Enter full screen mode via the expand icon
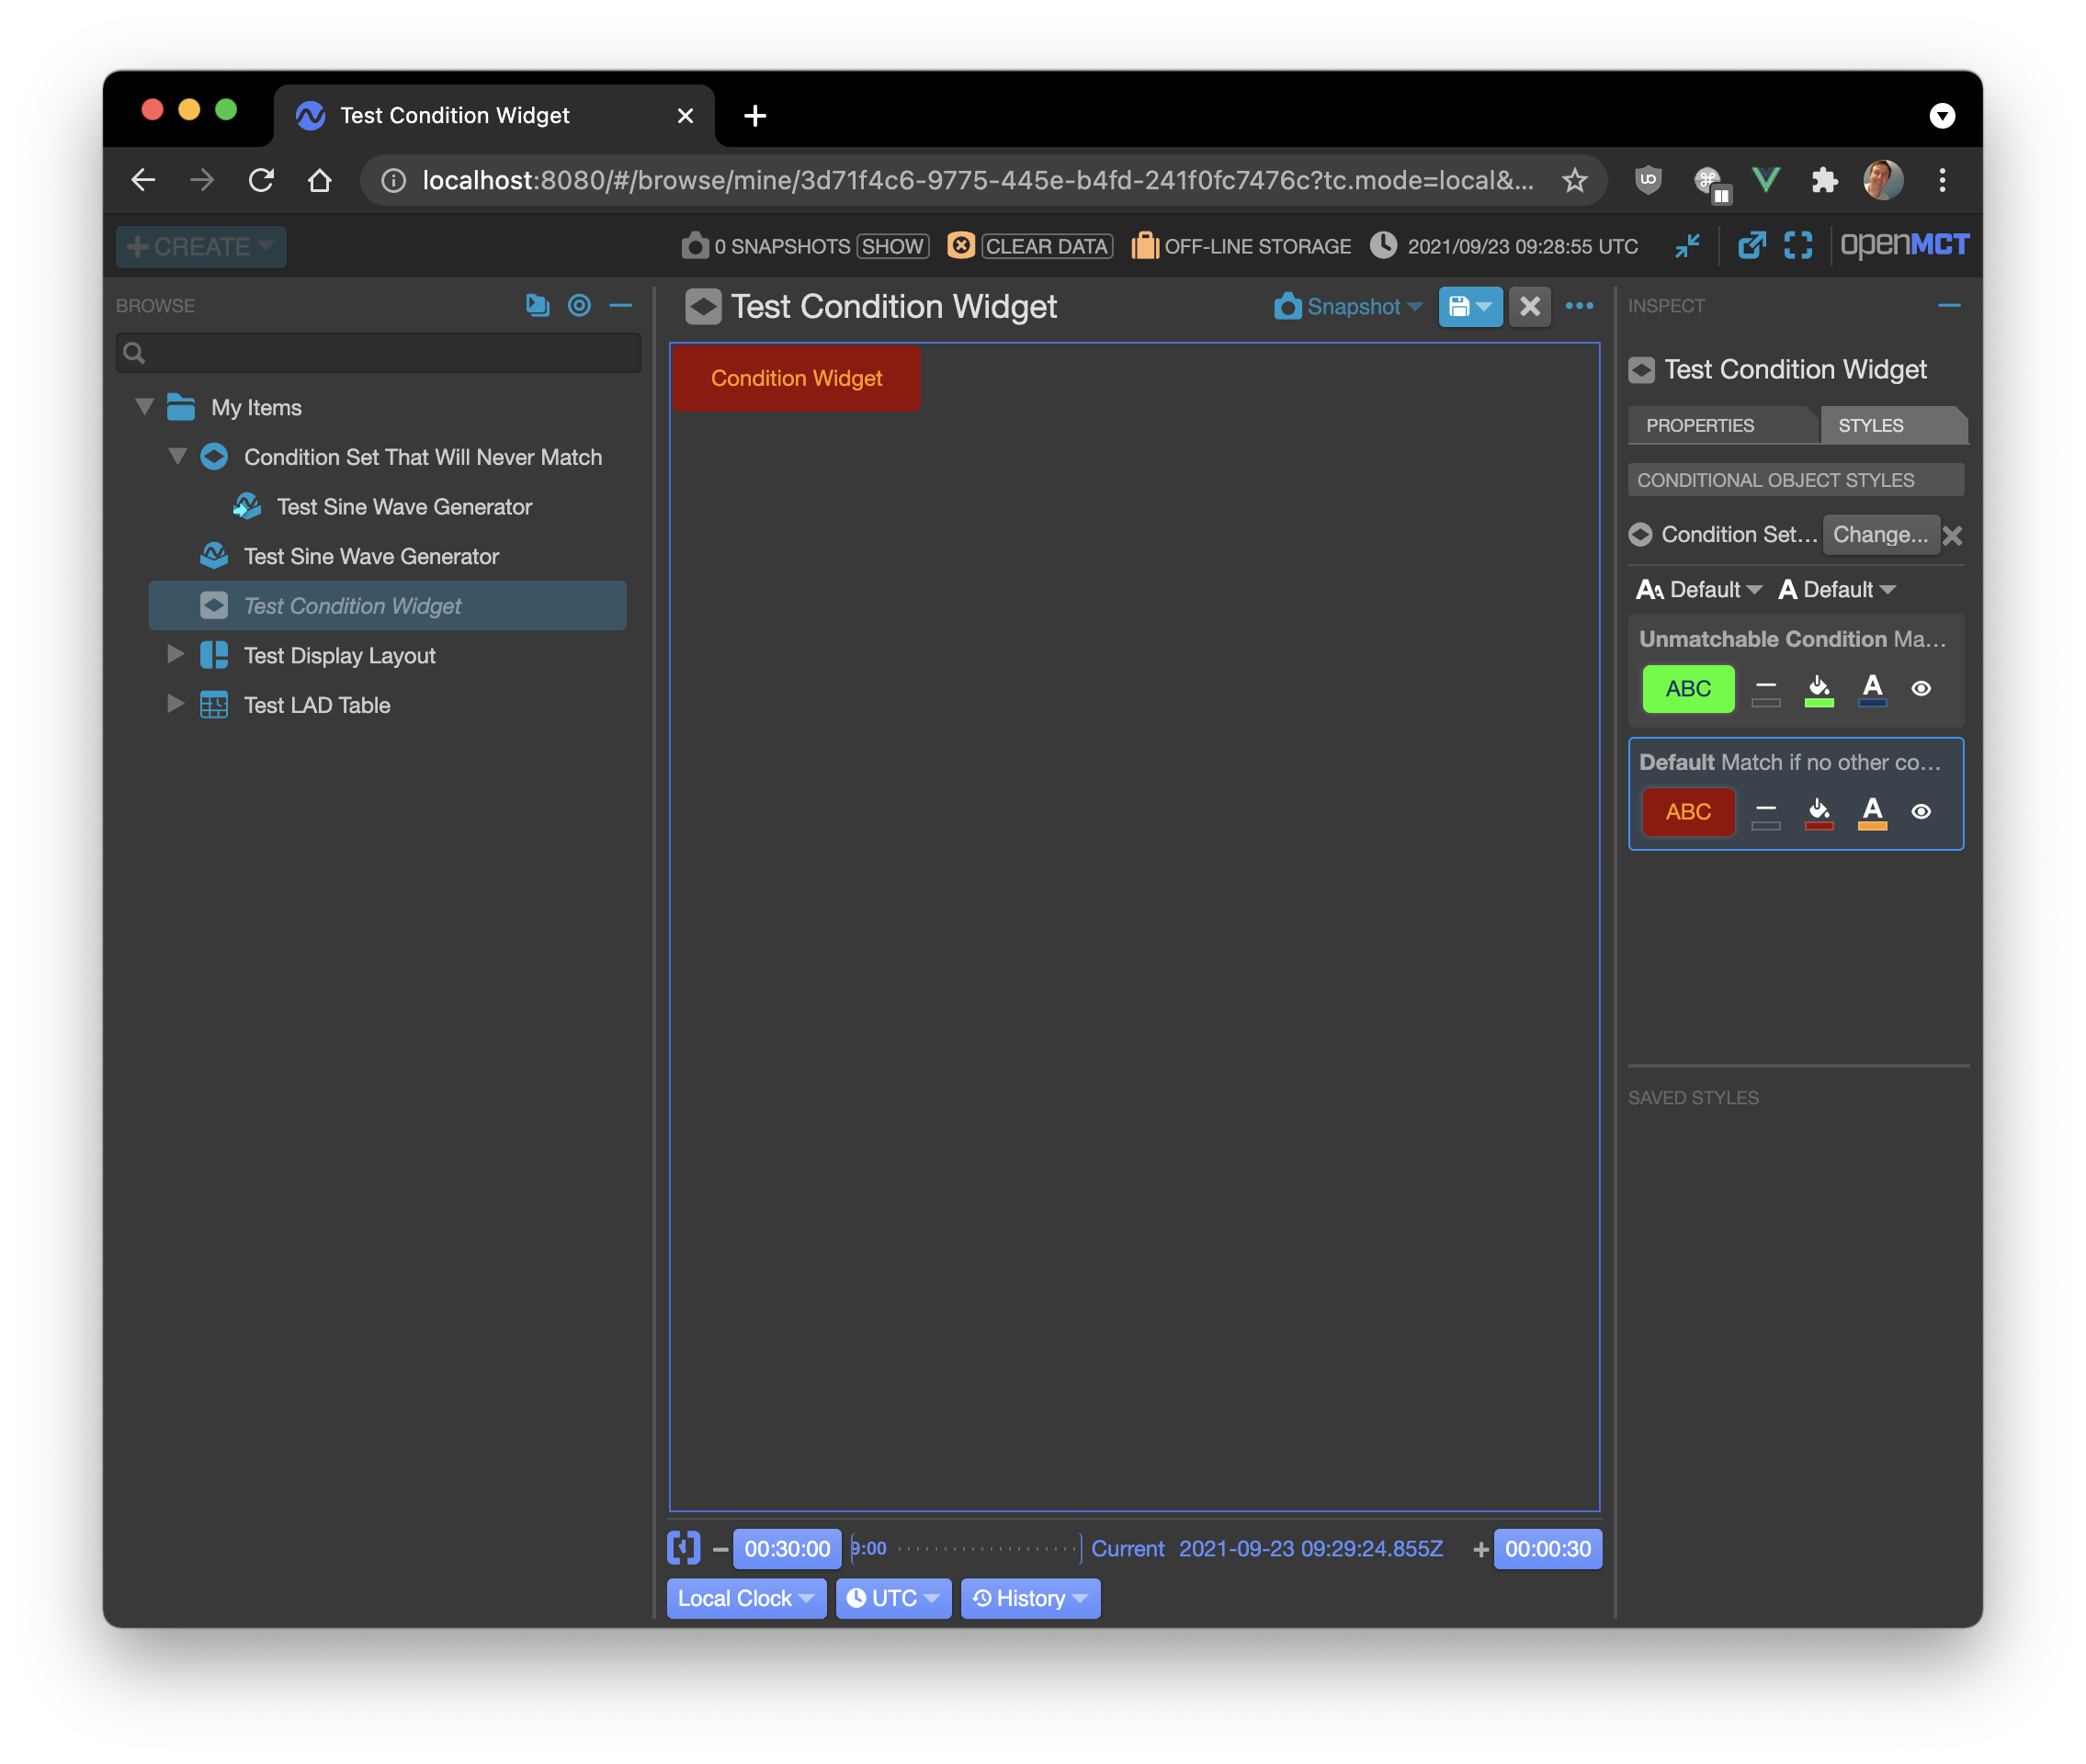 (1799, 245)
